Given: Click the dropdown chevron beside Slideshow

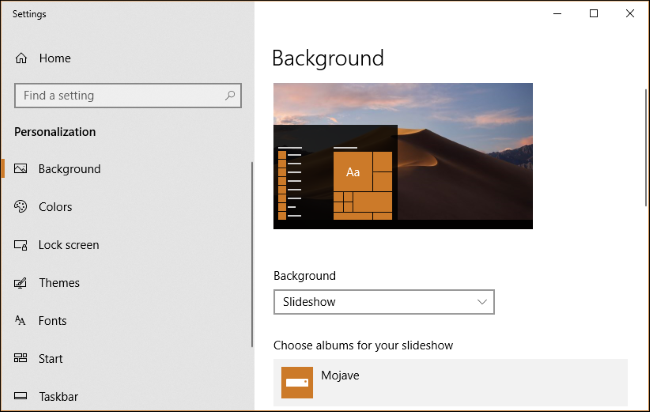Looking at the screenshot, I should (482, 301).
